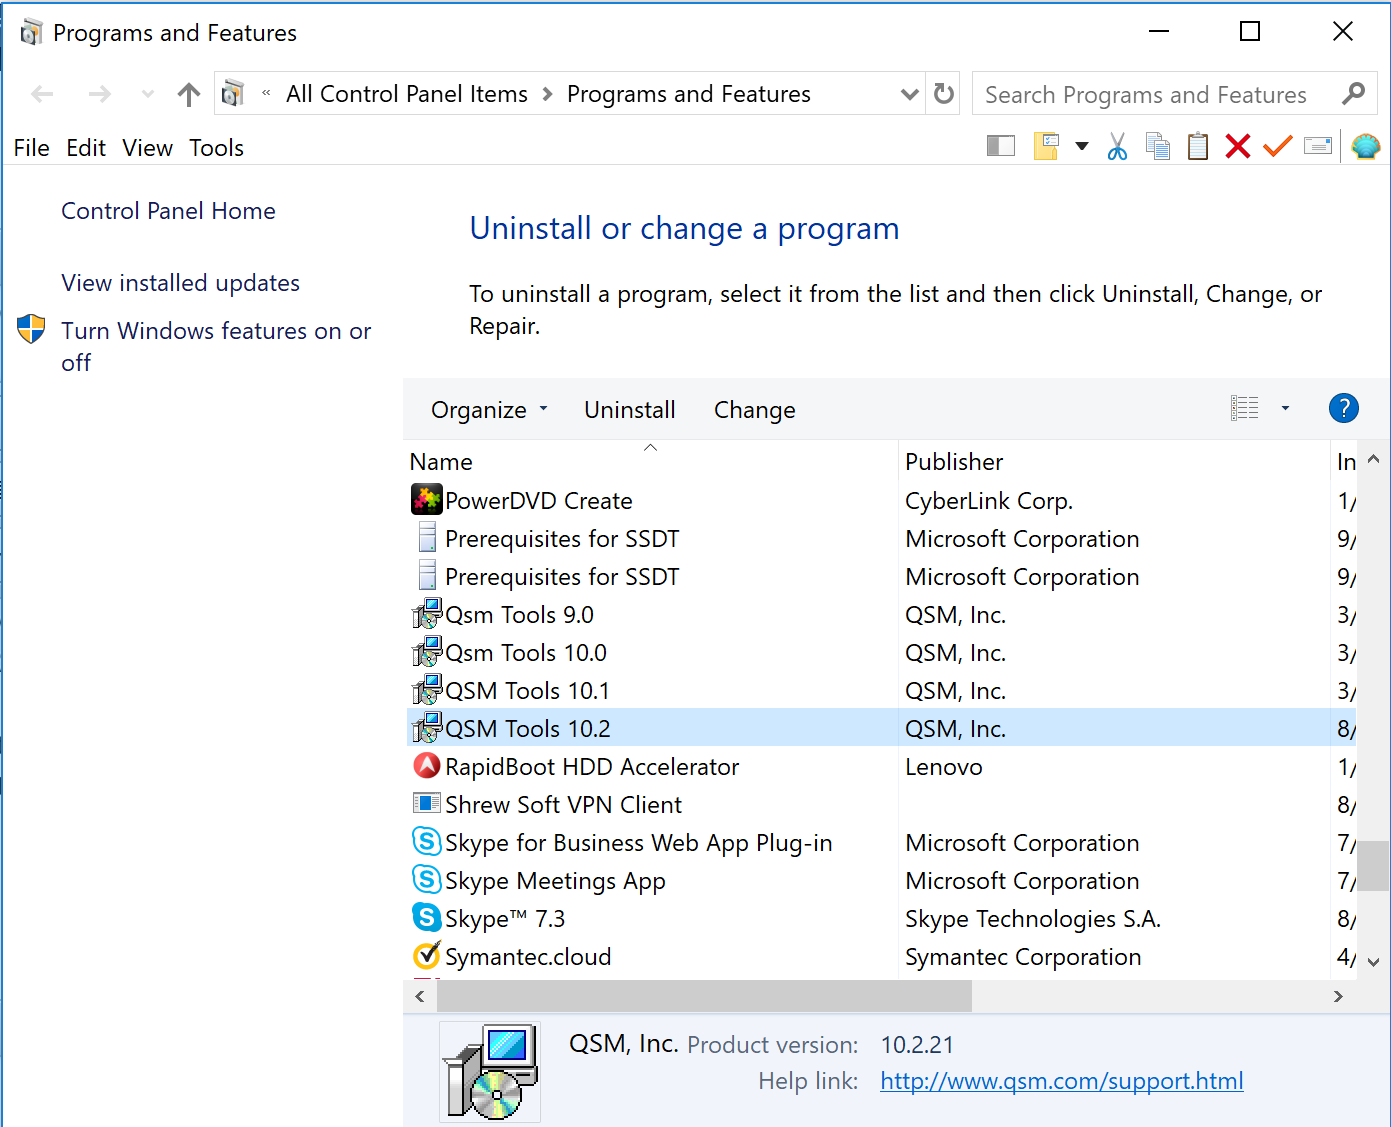Click Symantec Corporation publisher cell
Viewport: 1391px width, 1127px height.
[x=1023, y=957]
